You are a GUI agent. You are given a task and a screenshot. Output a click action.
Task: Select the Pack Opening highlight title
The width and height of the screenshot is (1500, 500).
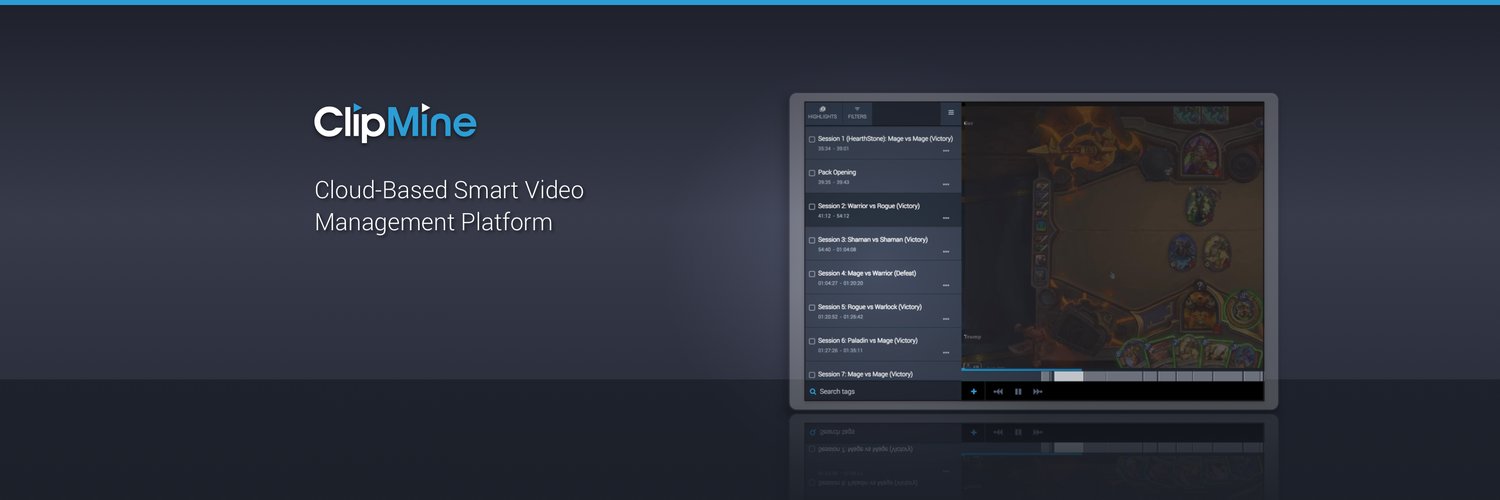click(x=837, y=172)
